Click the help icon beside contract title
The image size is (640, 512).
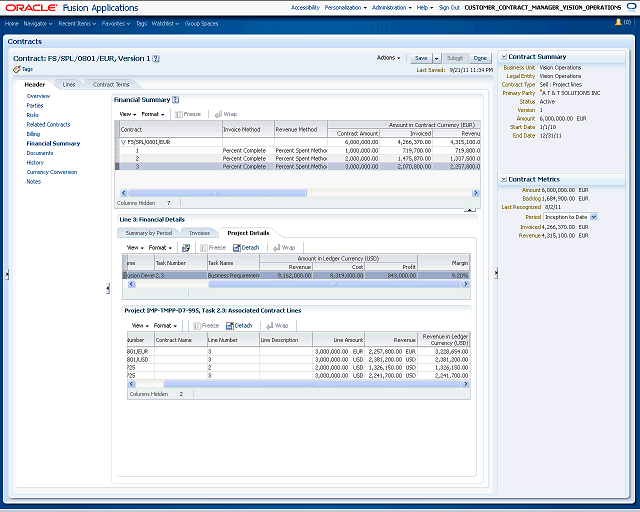point(156,58)
